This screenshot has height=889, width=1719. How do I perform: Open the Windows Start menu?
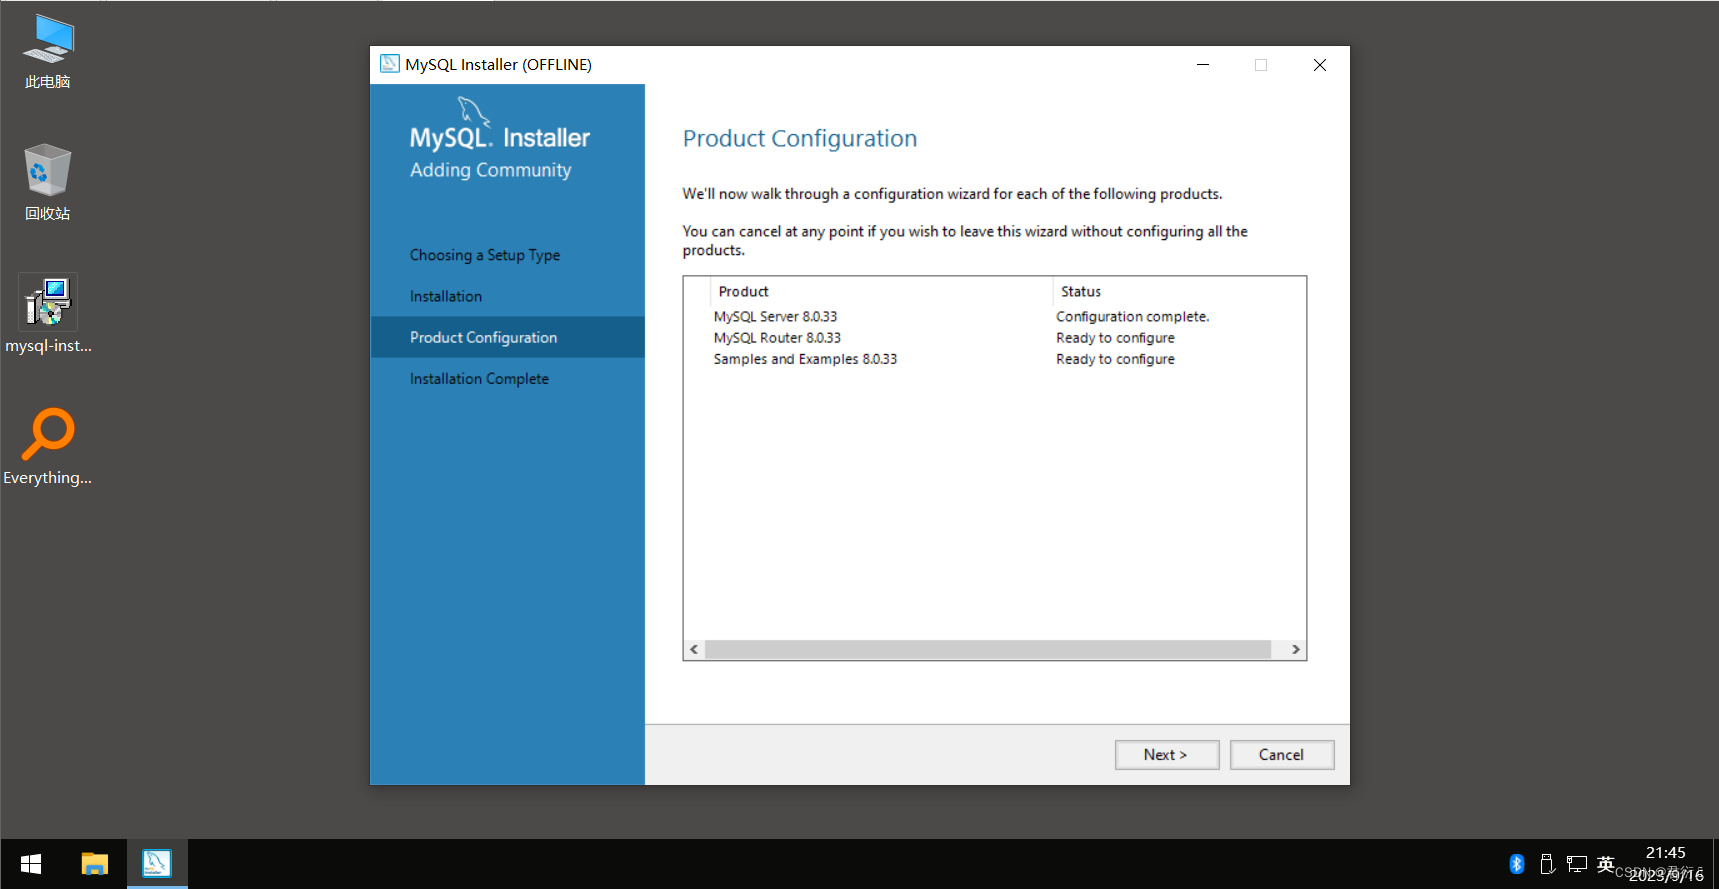click(x=31, y=864)
